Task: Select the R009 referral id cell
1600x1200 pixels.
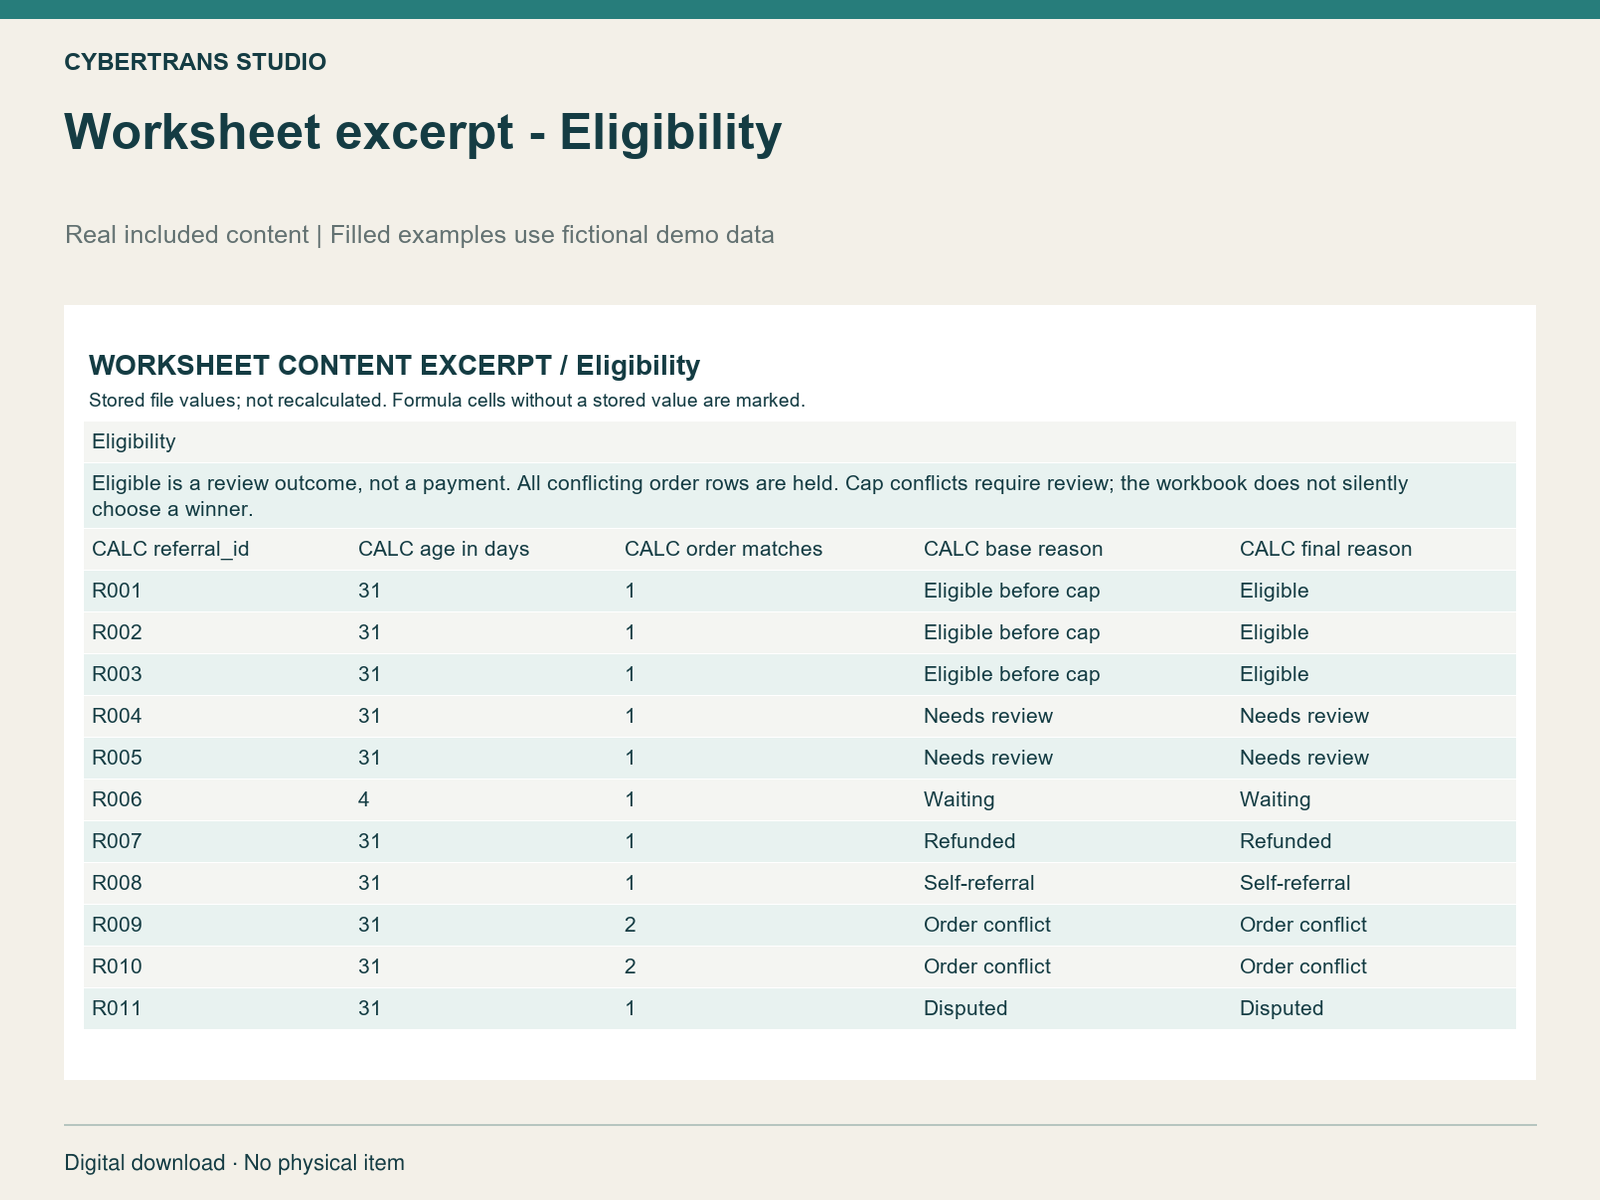Action: 117,925
